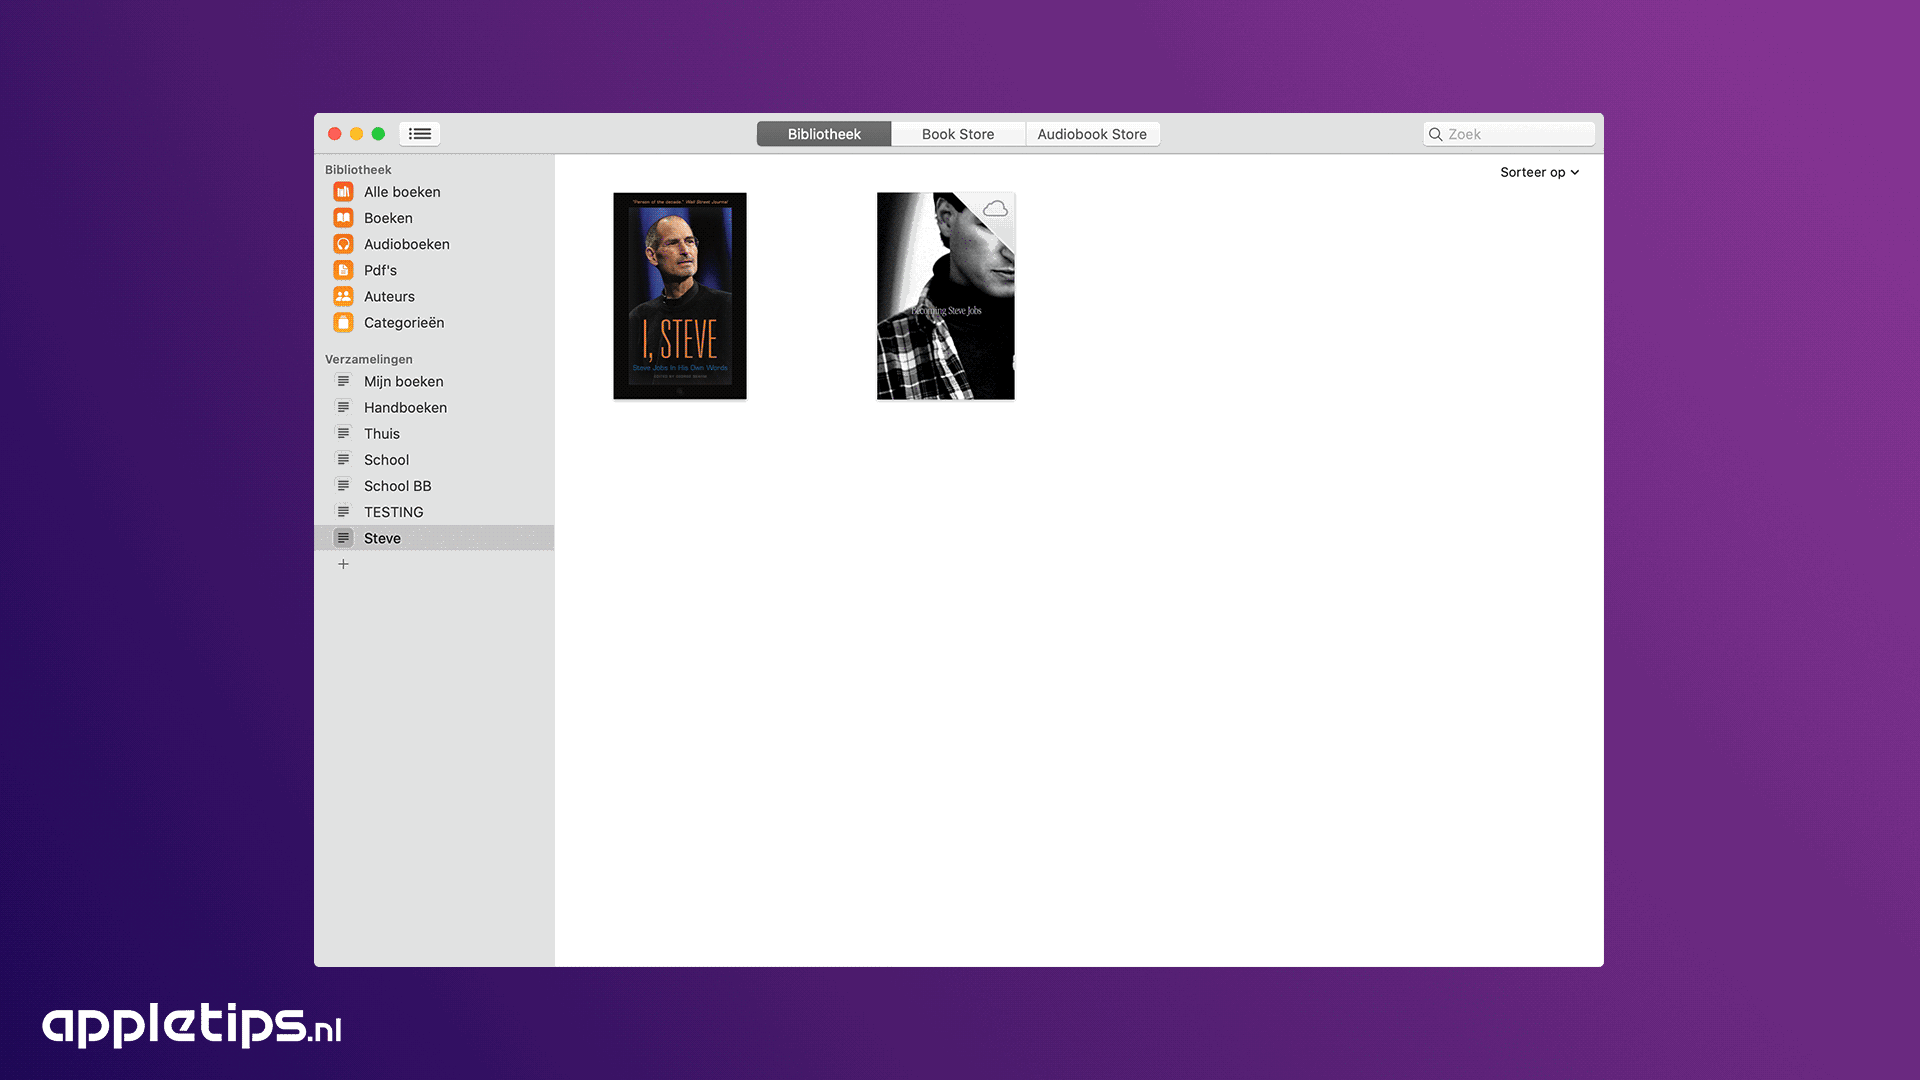Open the I, Steve book cover
The height and width of the screenshot is (1080, 1920).
point(680,297)
